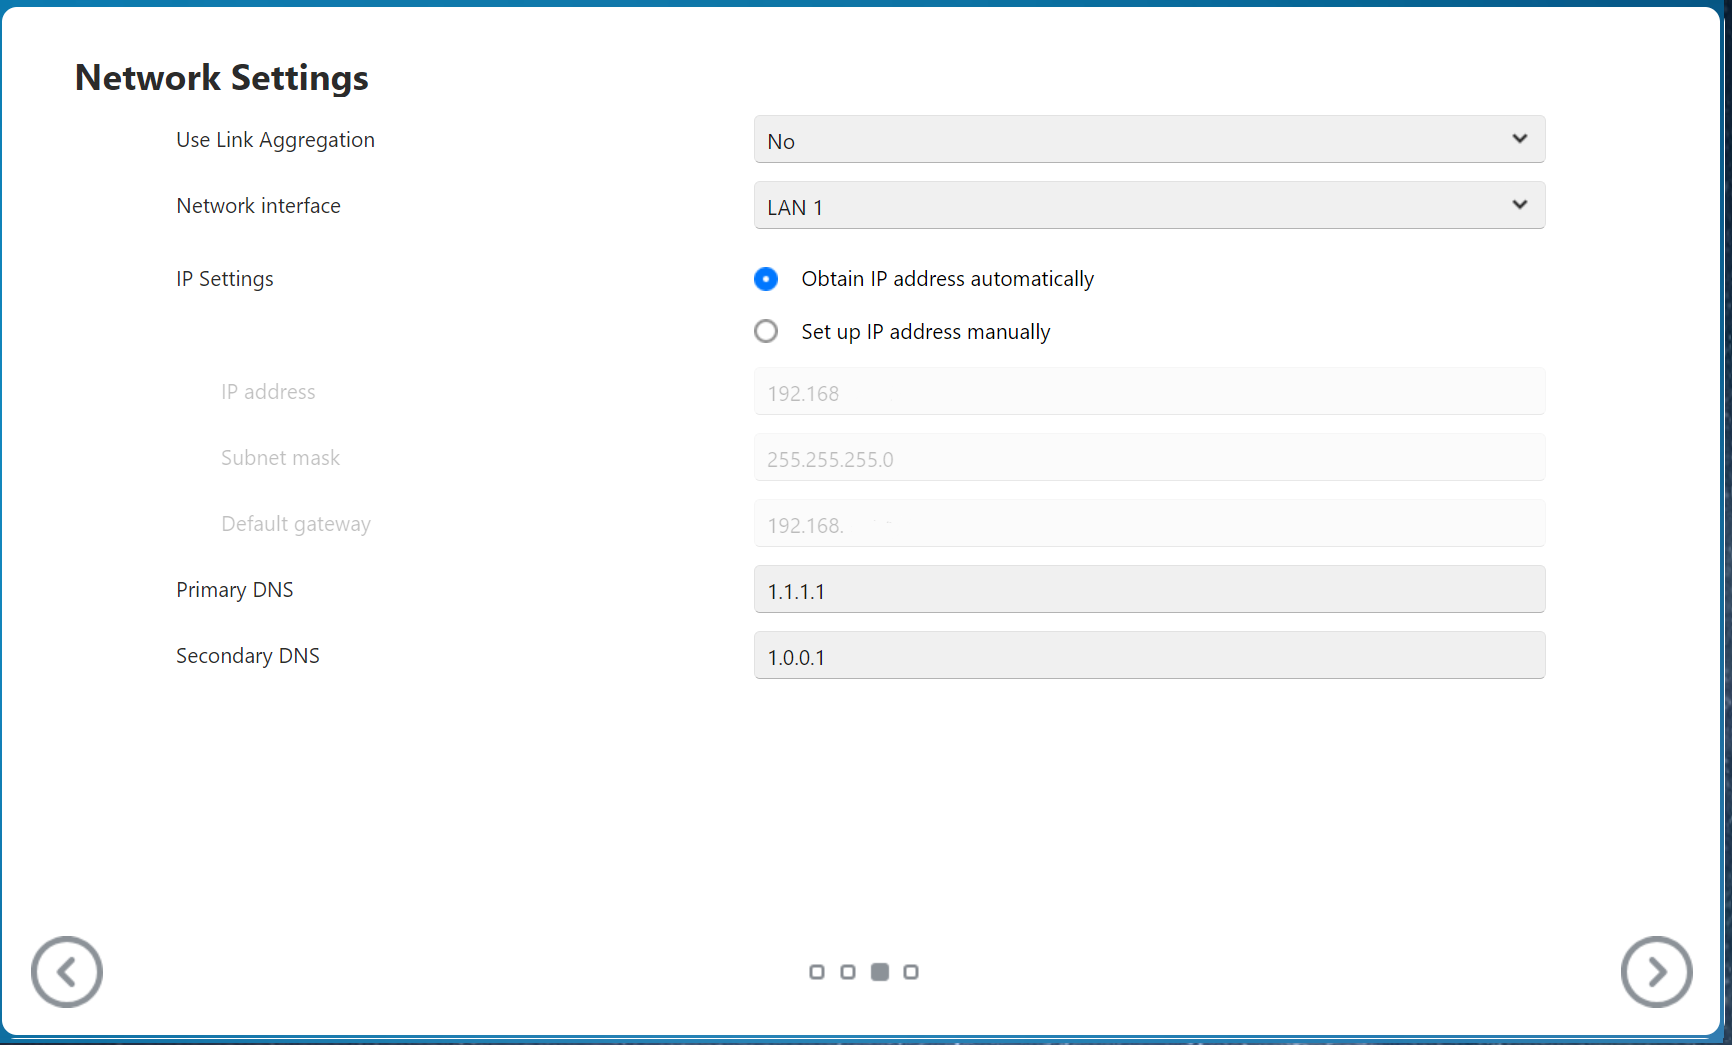
Task: Choose Set up IP address manually option
Action: pyautogui.click(x=766, y=331)
